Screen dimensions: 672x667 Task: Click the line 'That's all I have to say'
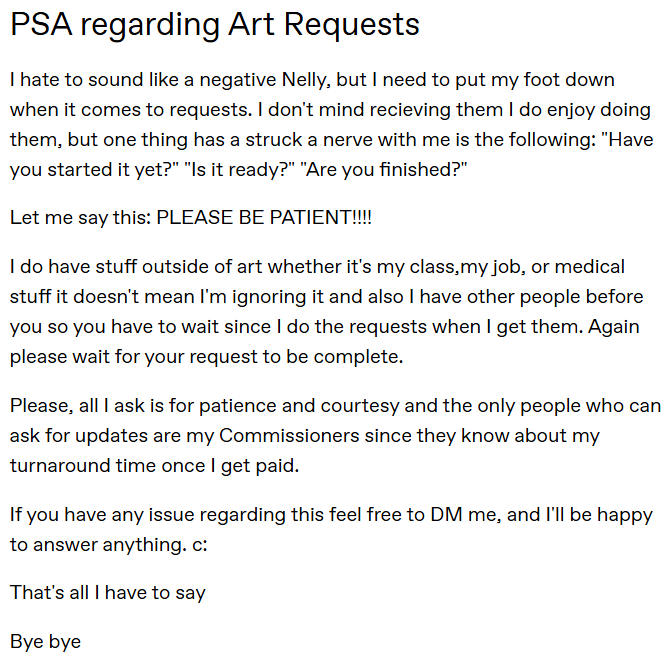coord(108,592)
